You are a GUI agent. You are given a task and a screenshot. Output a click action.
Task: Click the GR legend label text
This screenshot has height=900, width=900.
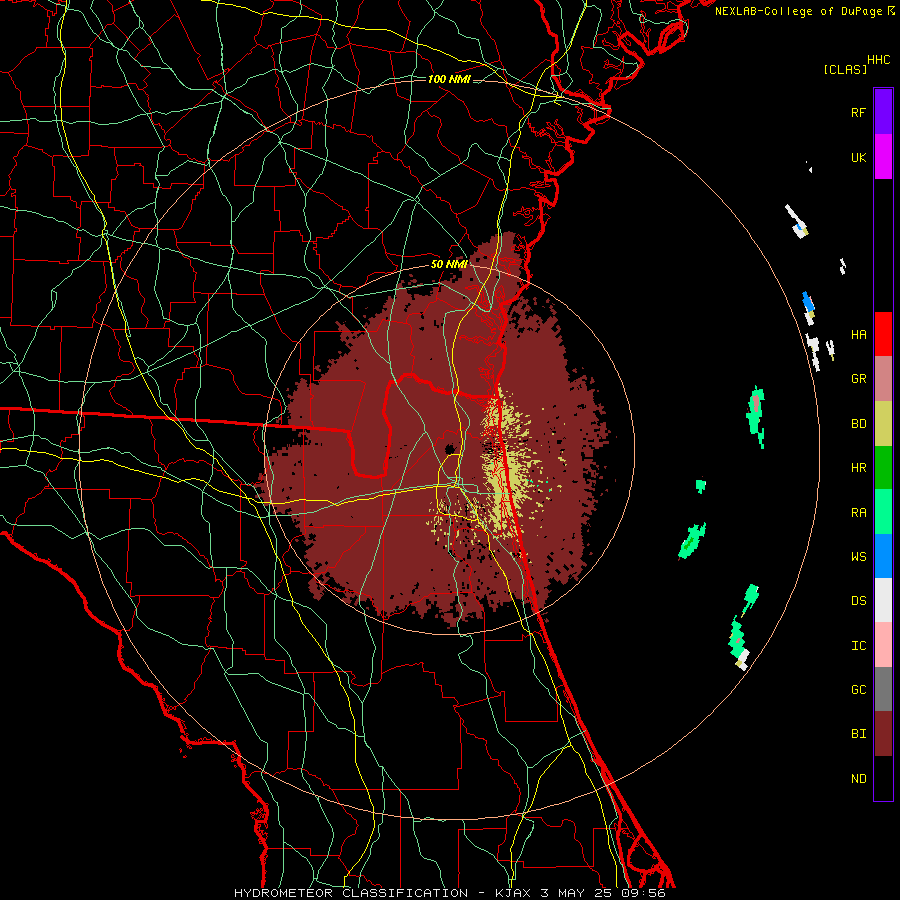(858, 379)
